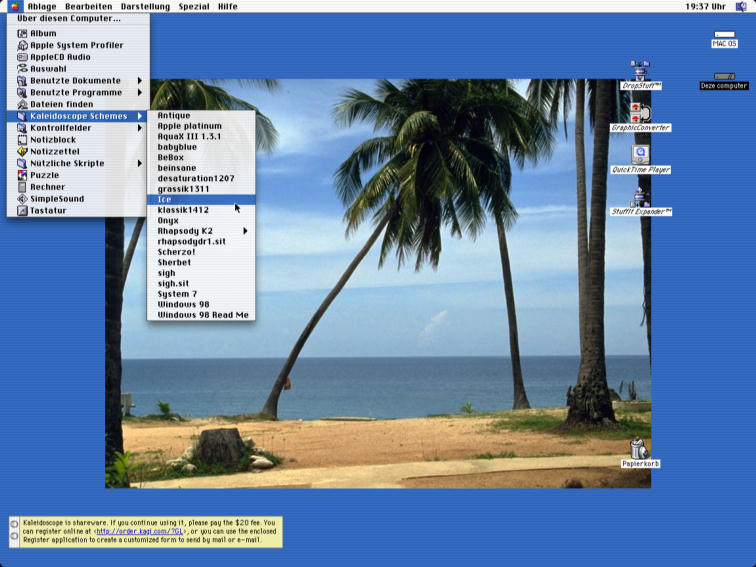756x567 pixels.
Task: Select the GraphicConverter desktop icon
Action: pyautogui.click(x=640, y=112)
